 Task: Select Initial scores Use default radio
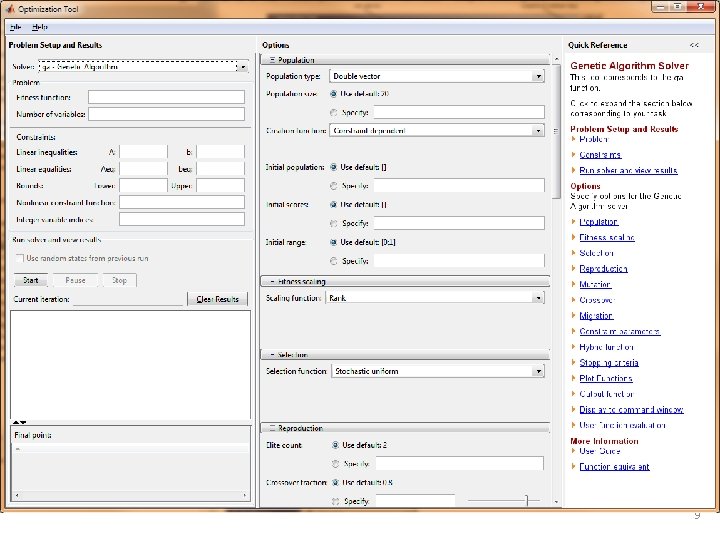(334, 205)
